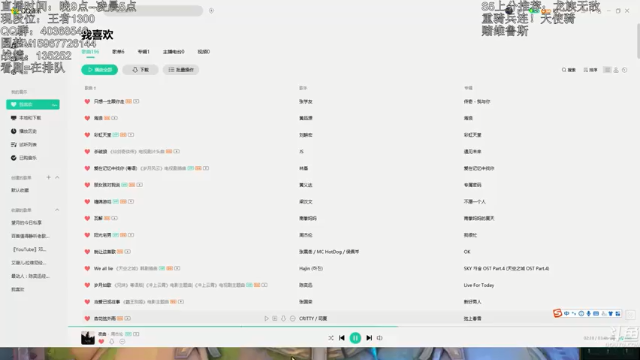Add CRITTY song to playlist via row plus icon

click(275, 318)
